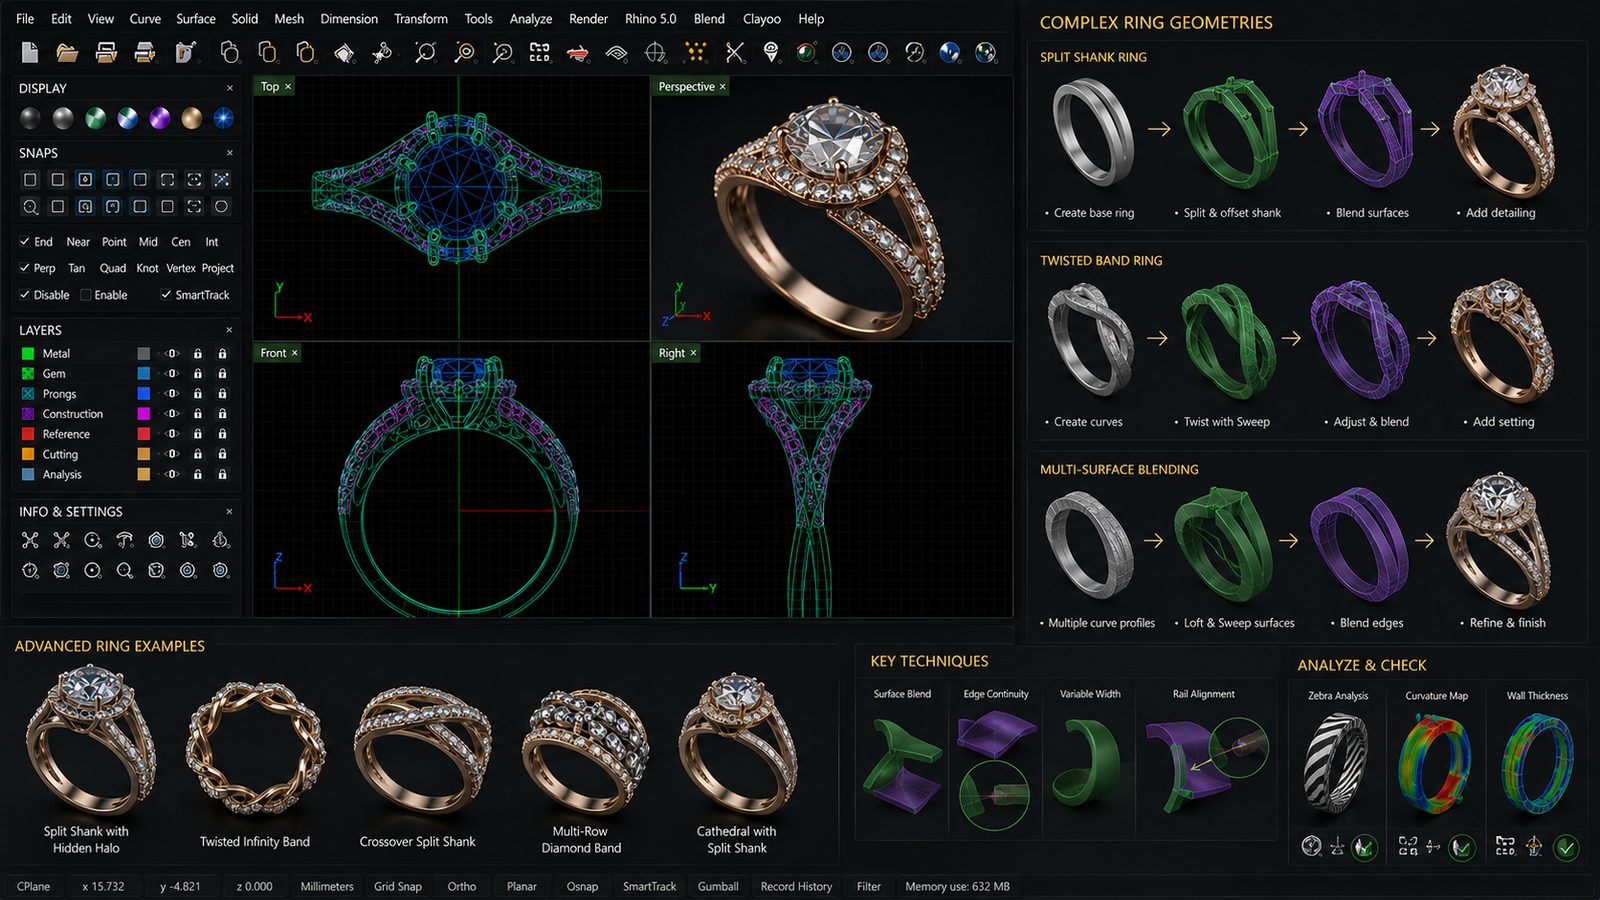This screenshot has height=900, width=1600.
Task: Click the X-pattern snap icon in Snaps
Action: (221, 180)
